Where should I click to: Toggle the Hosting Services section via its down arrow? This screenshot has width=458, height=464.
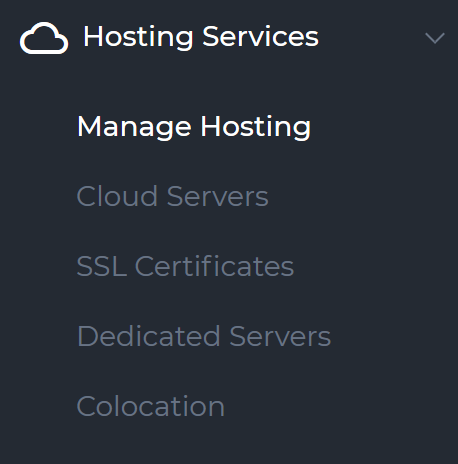click(x=435, y=38)
